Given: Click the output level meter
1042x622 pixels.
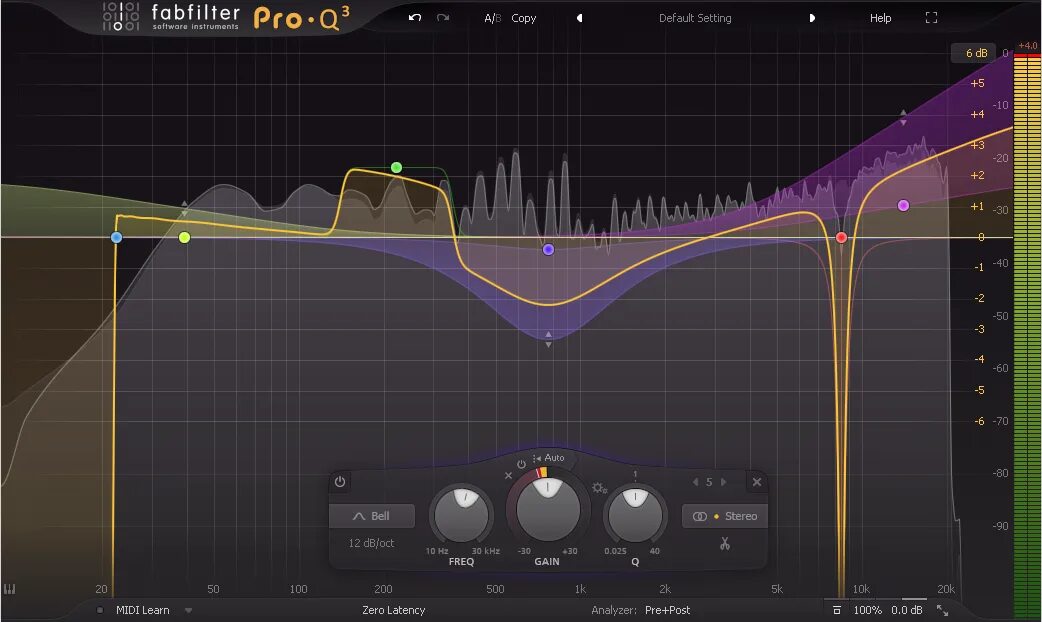Looking at the screenshot, I should tap(1027, 336).
